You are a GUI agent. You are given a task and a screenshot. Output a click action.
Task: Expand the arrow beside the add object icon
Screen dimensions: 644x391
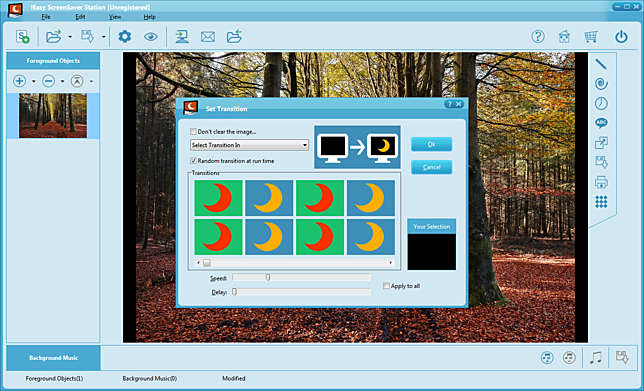tap(34, 81)
